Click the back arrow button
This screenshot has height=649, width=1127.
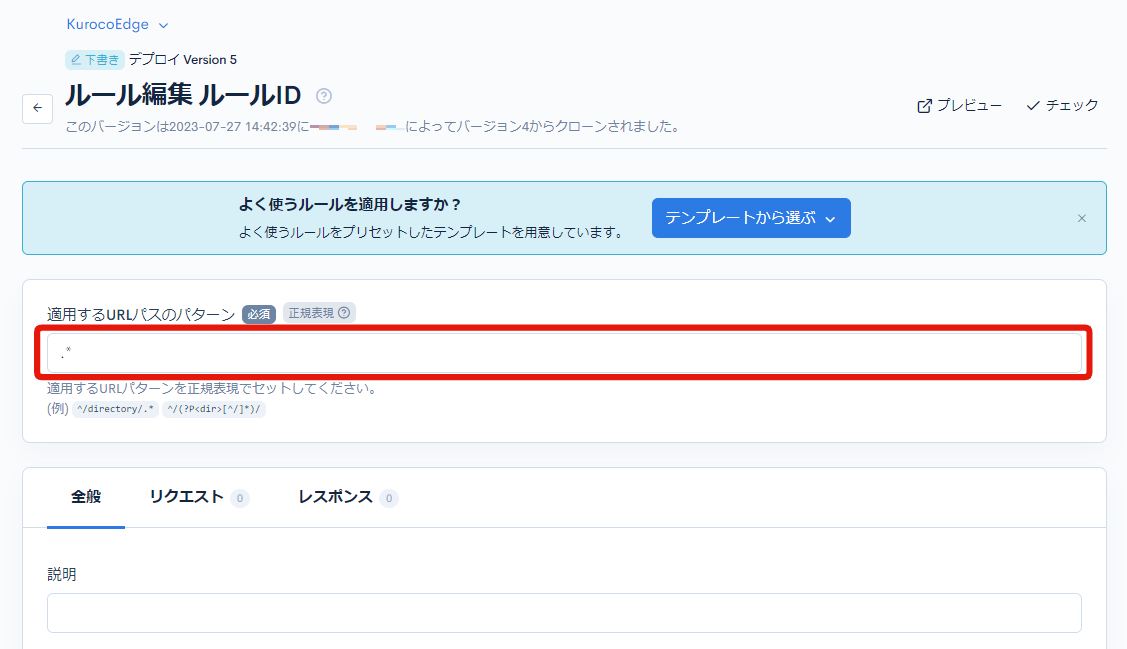tap(37, 109)
